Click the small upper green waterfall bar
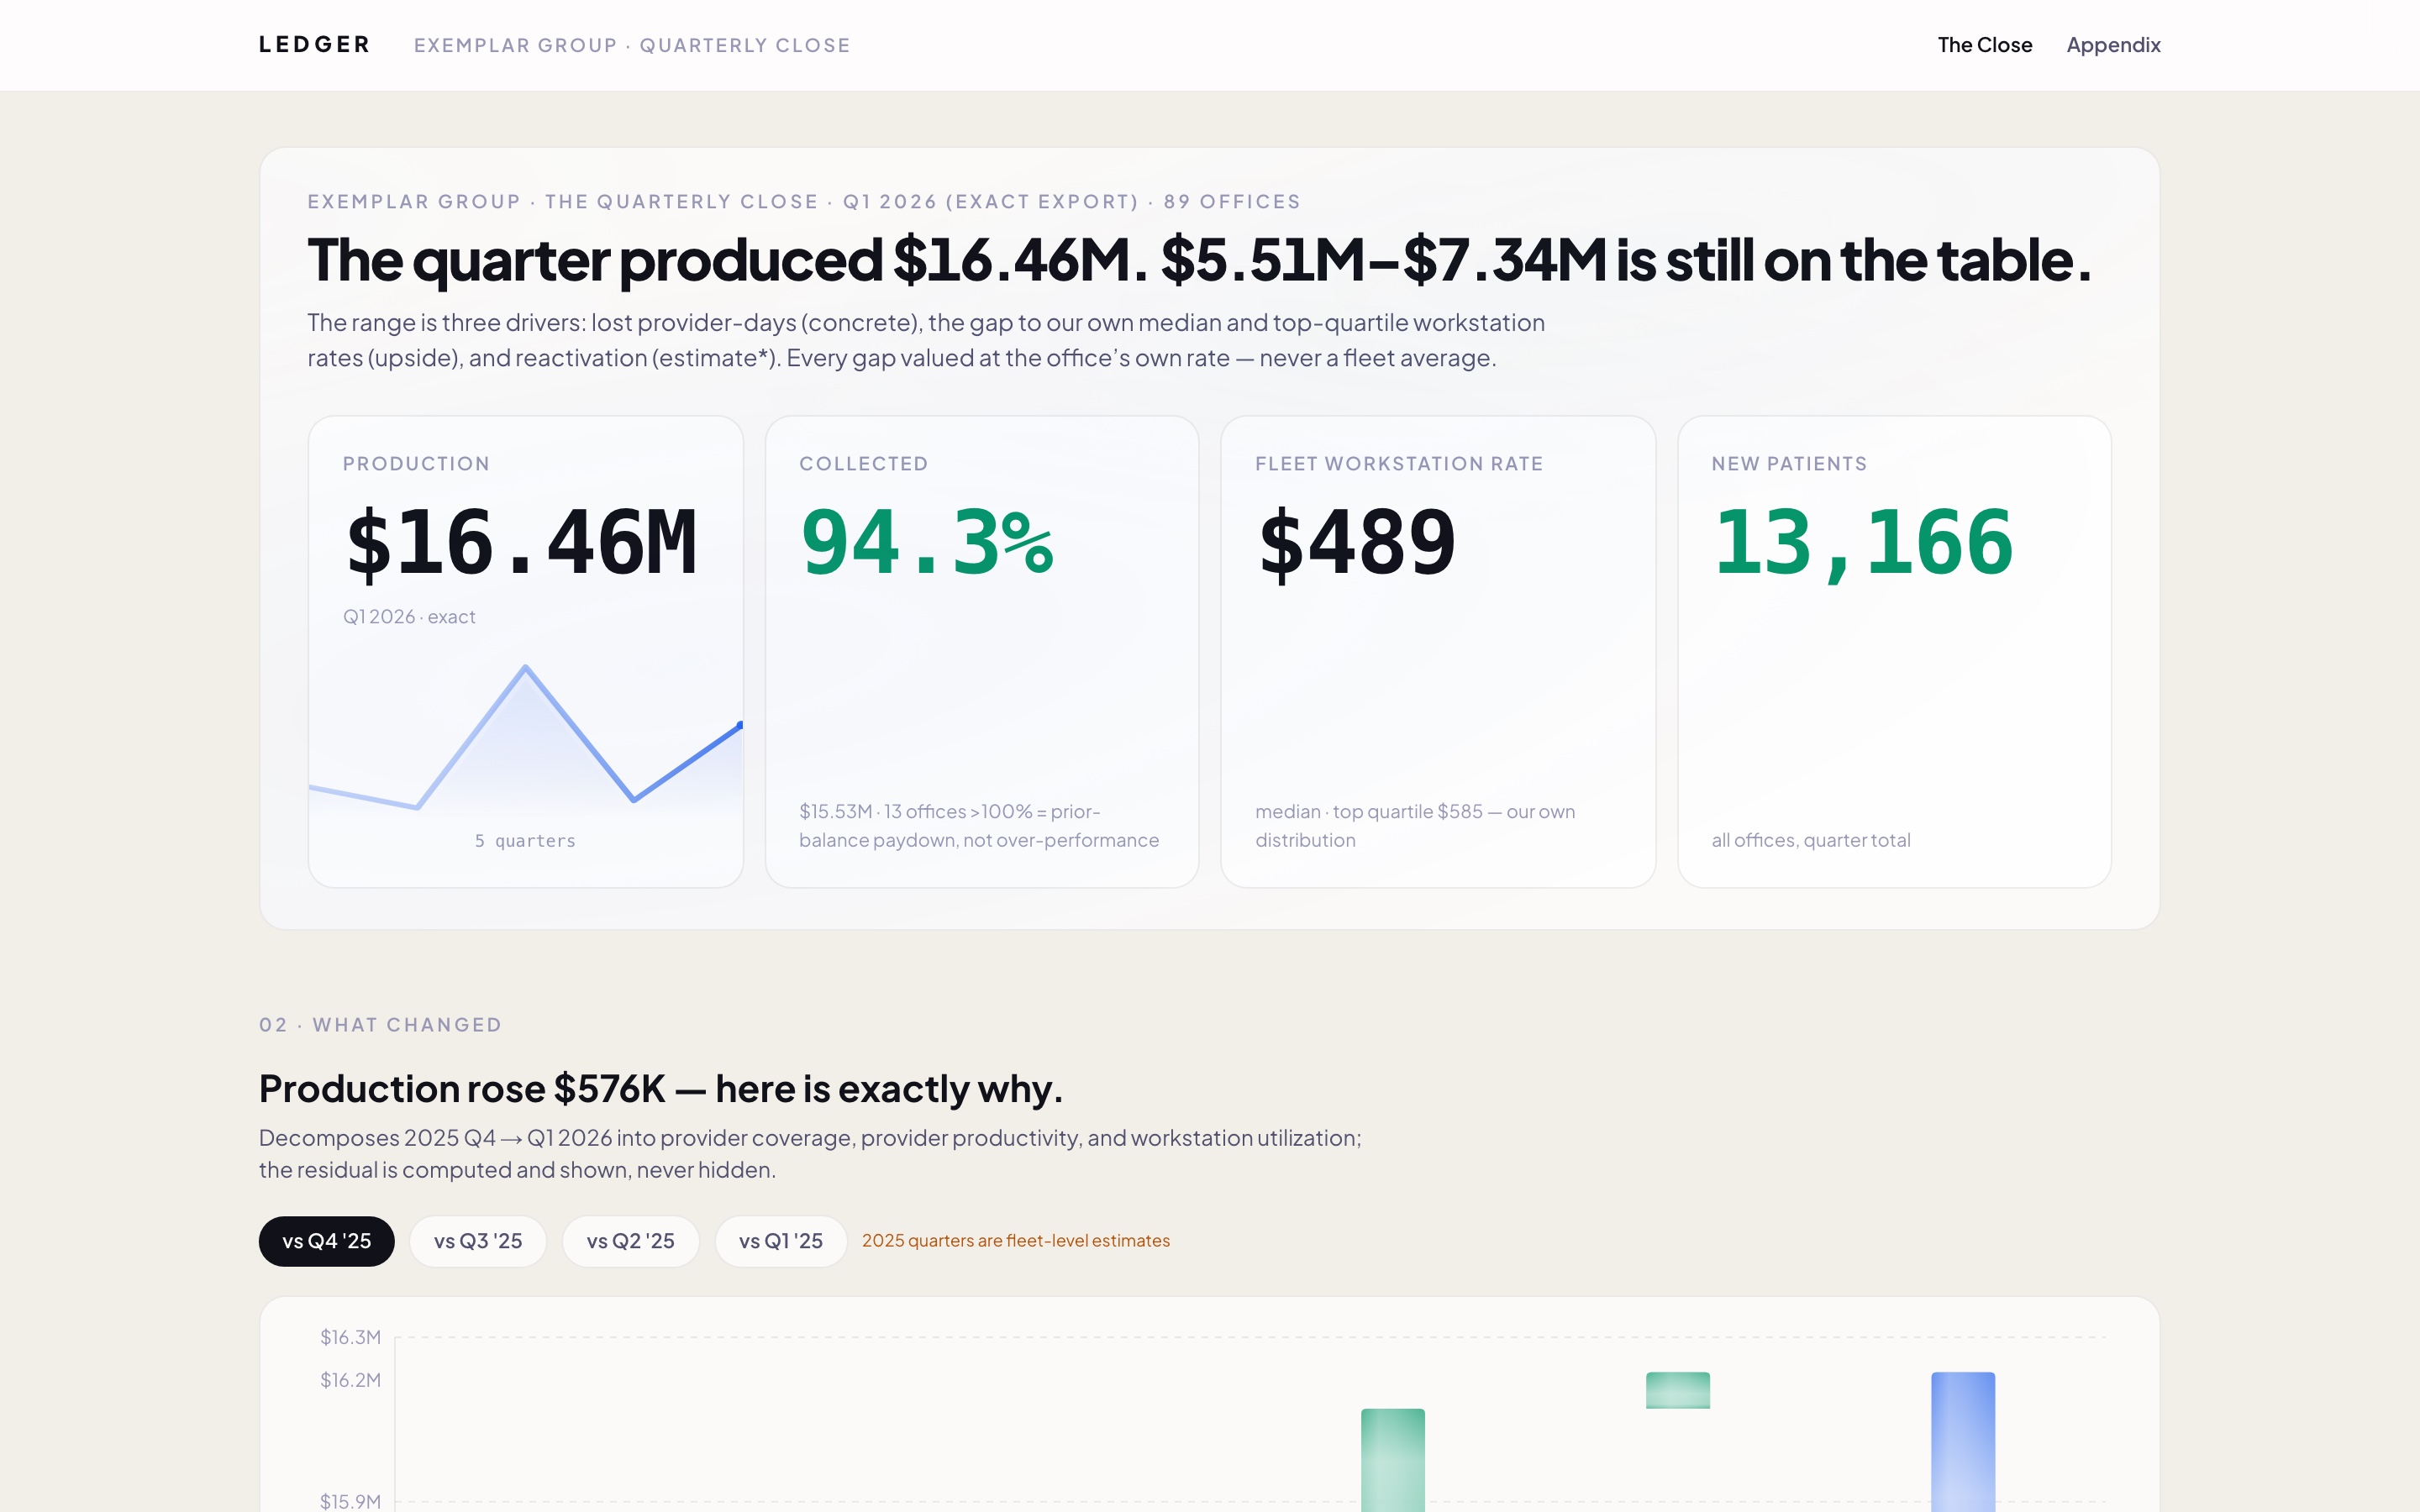Screen dimensions: 2420x1512 1678,1390
